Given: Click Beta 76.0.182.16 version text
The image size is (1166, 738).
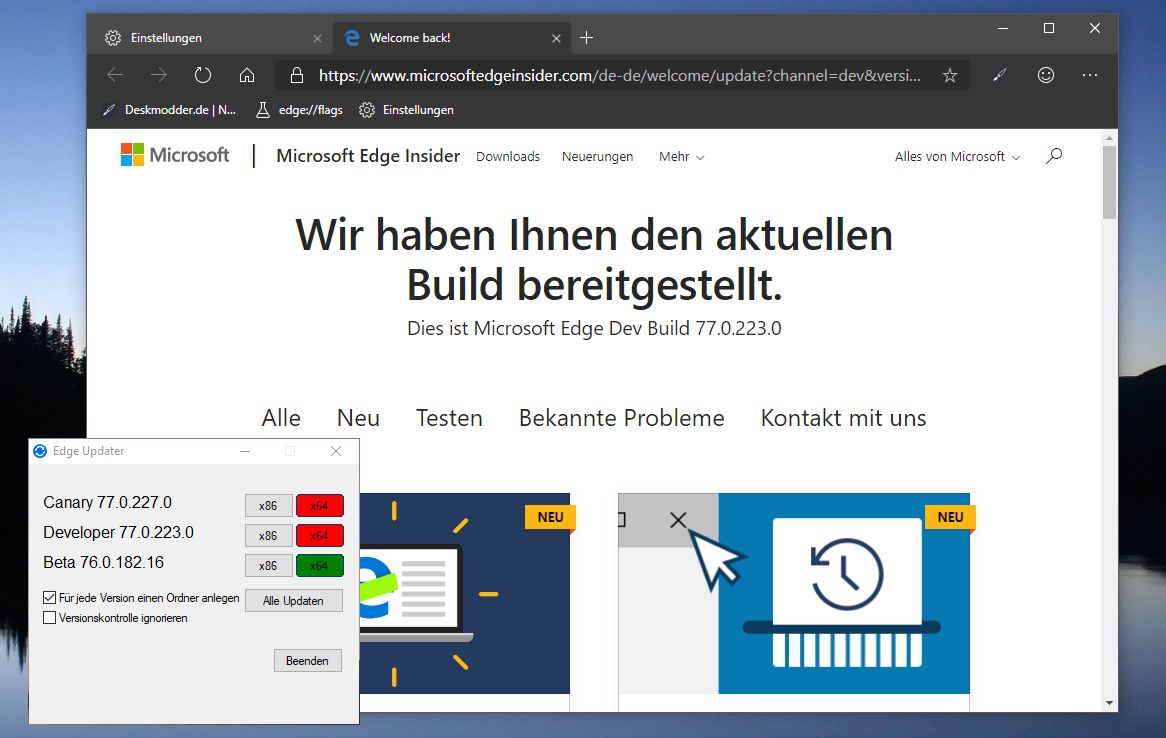Looking at the screenshot, I should (x=103, y=562).
